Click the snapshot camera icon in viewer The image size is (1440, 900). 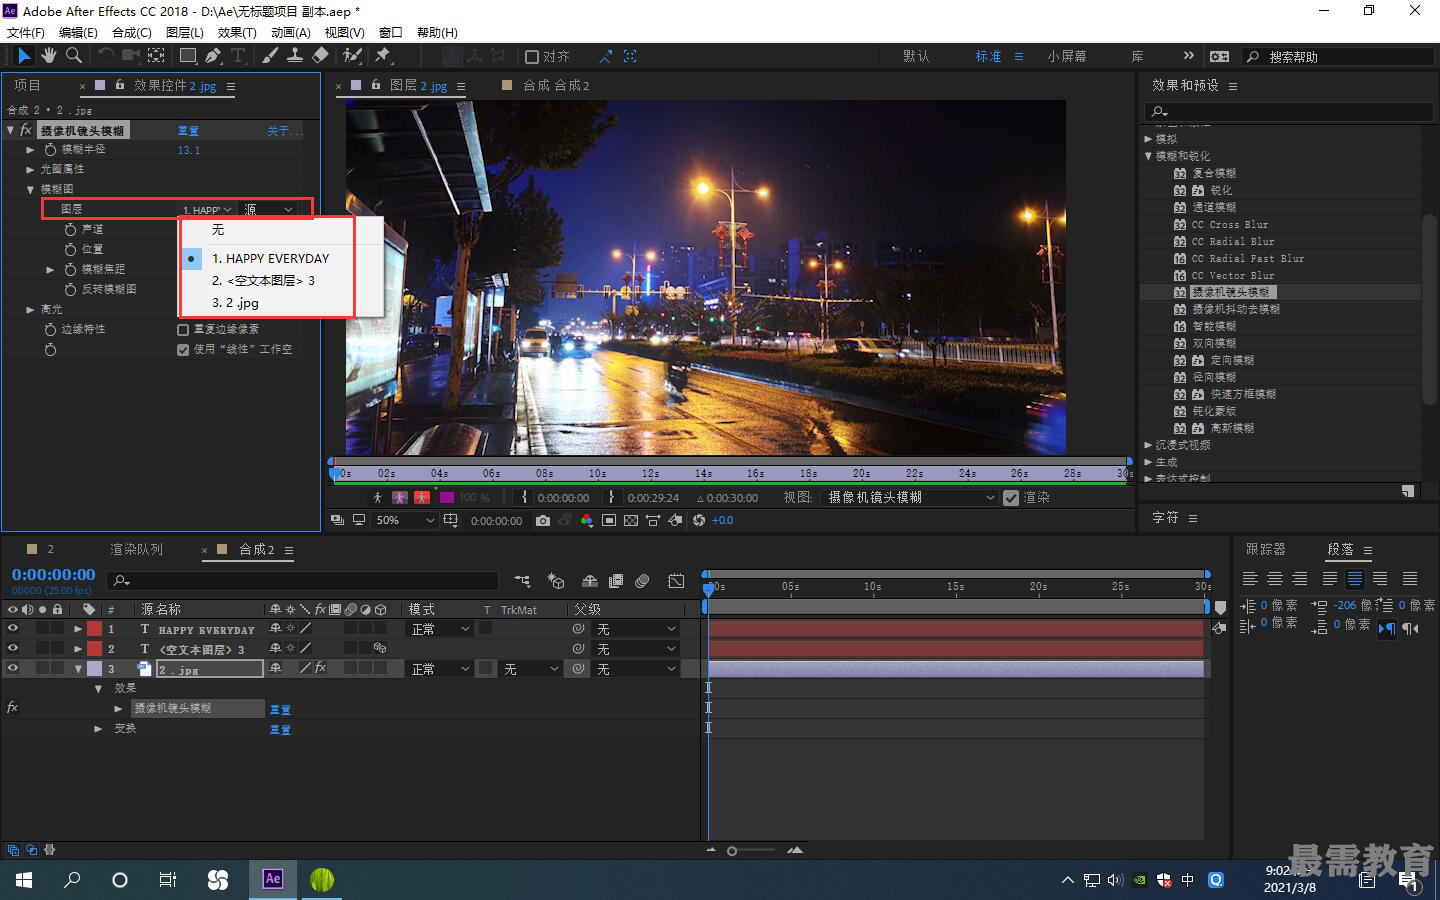[x=542, y=520]
